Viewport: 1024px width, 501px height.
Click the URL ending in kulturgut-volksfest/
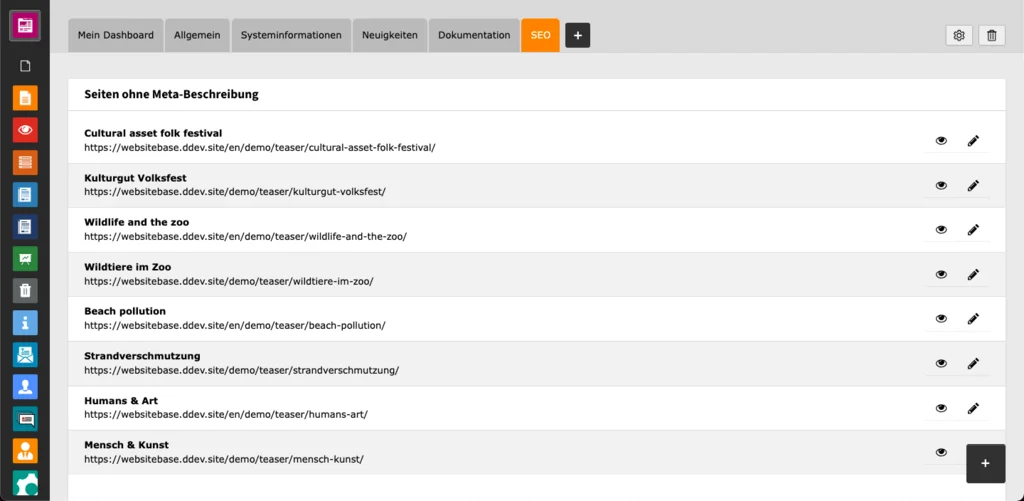pyautogui.click(x=235, y=192)
